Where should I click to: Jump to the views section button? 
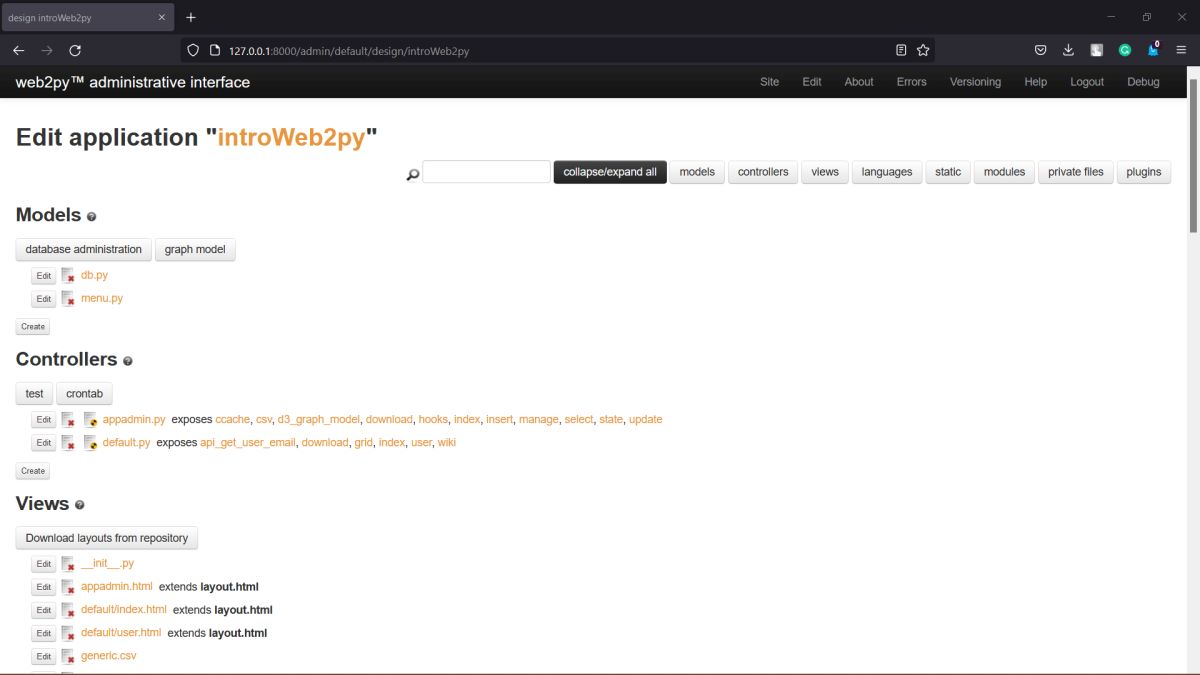coord(825,172)
